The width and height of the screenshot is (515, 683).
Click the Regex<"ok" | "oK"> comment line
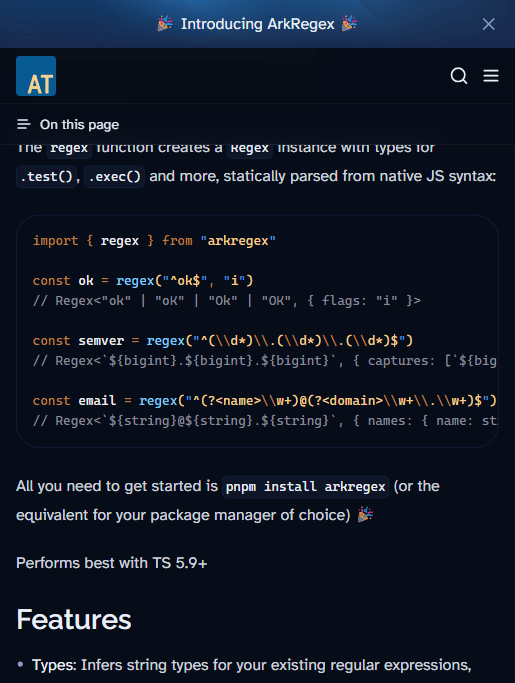227,301
